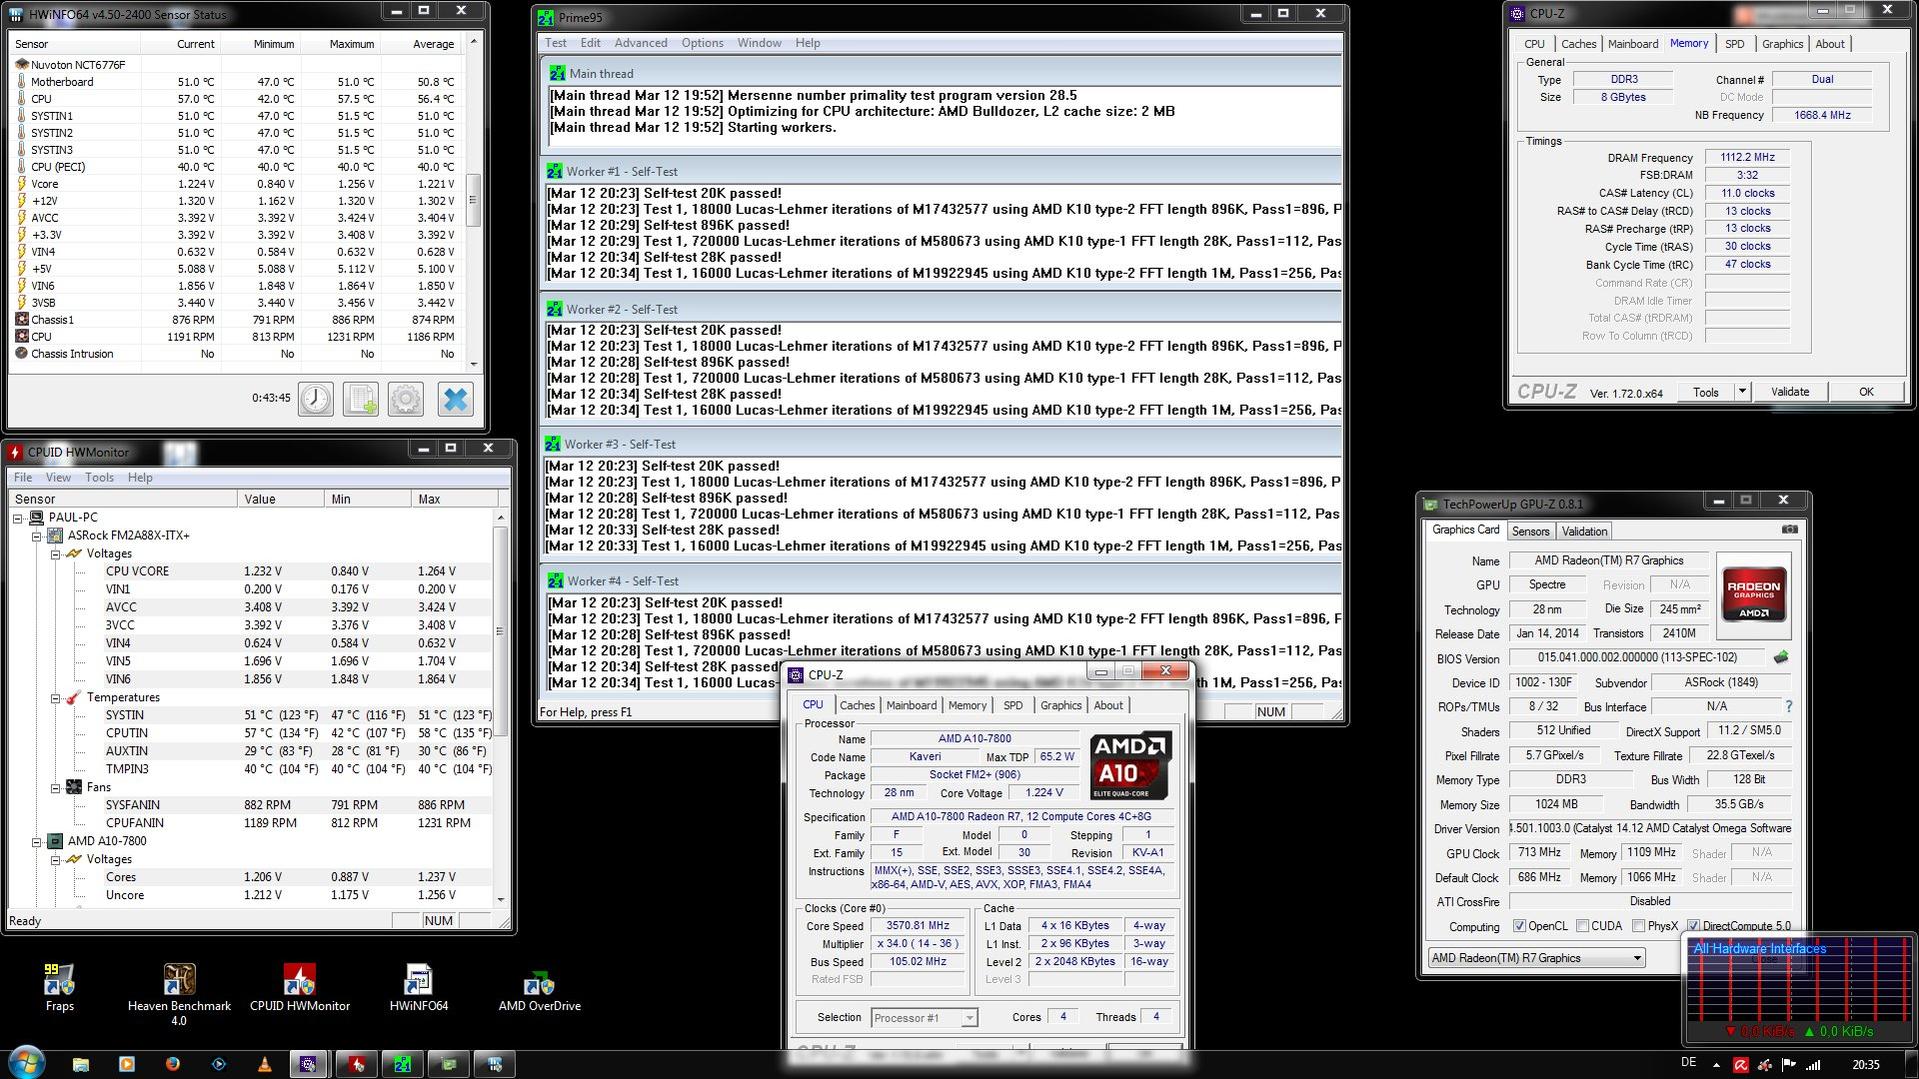This screenshot has height=1079, width=1919.
Task: Click the HWiNFO64 scroll down arrow
Action: pyautogui.click(x=473, y=364)
